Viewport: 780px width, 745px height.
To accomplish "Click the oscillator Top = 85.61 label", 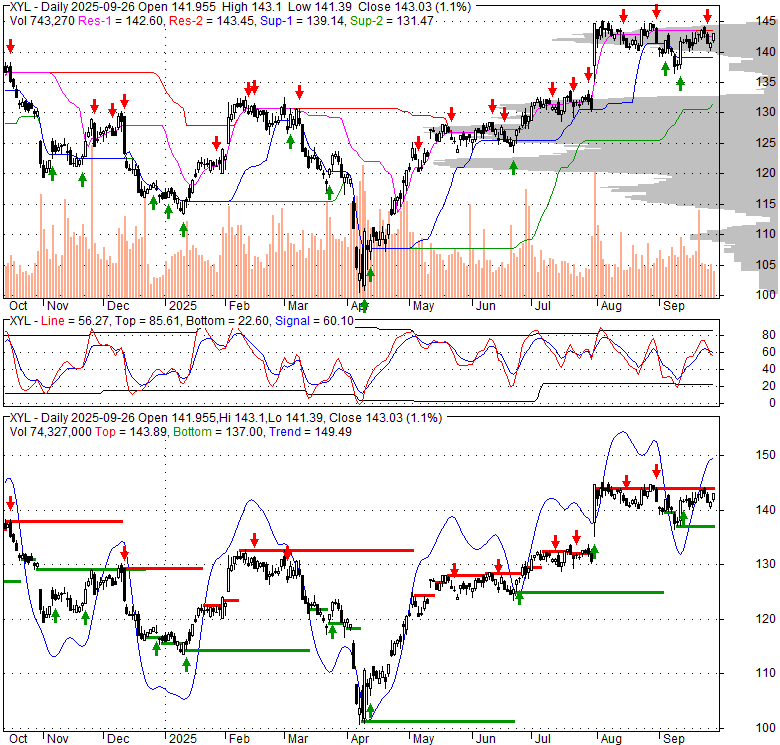I will point(147,321).
